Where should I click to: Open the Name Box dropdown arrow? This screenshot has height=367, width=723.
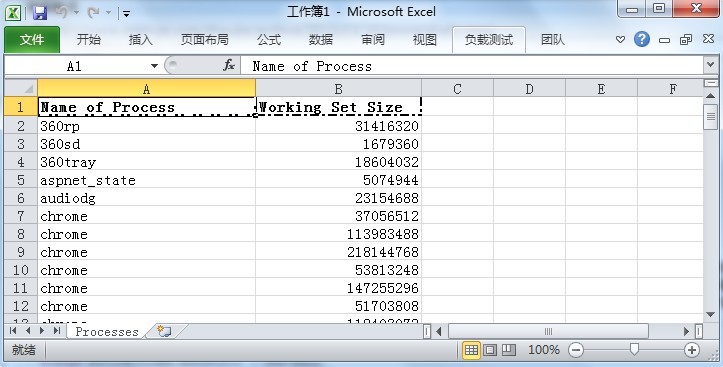click(154, 66)
